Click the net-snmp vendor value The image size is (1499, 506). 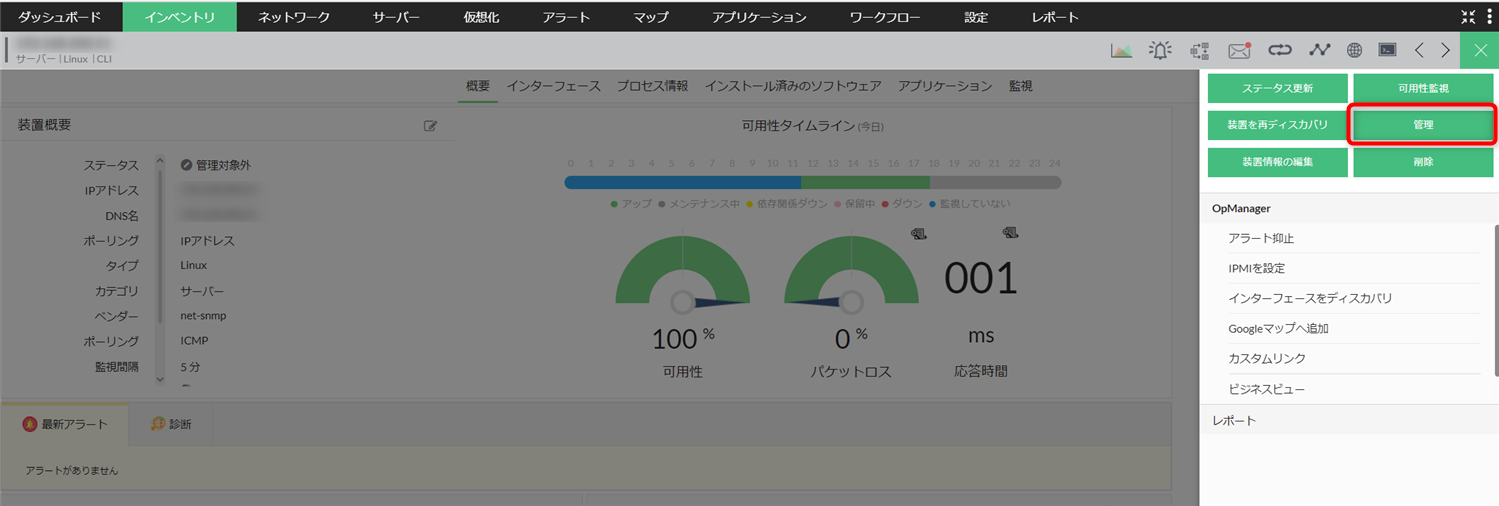tap(203, 316)
